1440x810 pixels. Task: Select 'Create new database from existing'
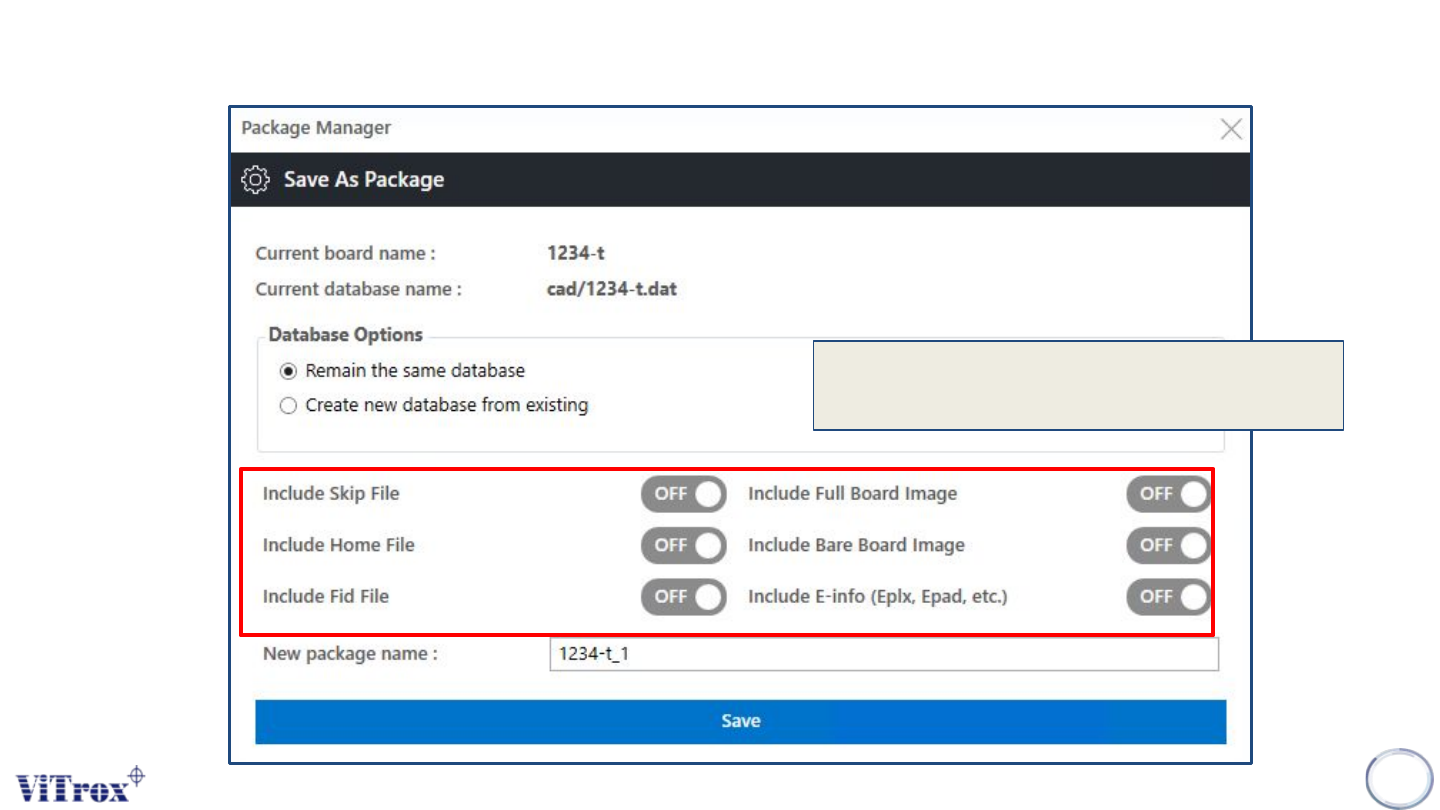point(289,406)
